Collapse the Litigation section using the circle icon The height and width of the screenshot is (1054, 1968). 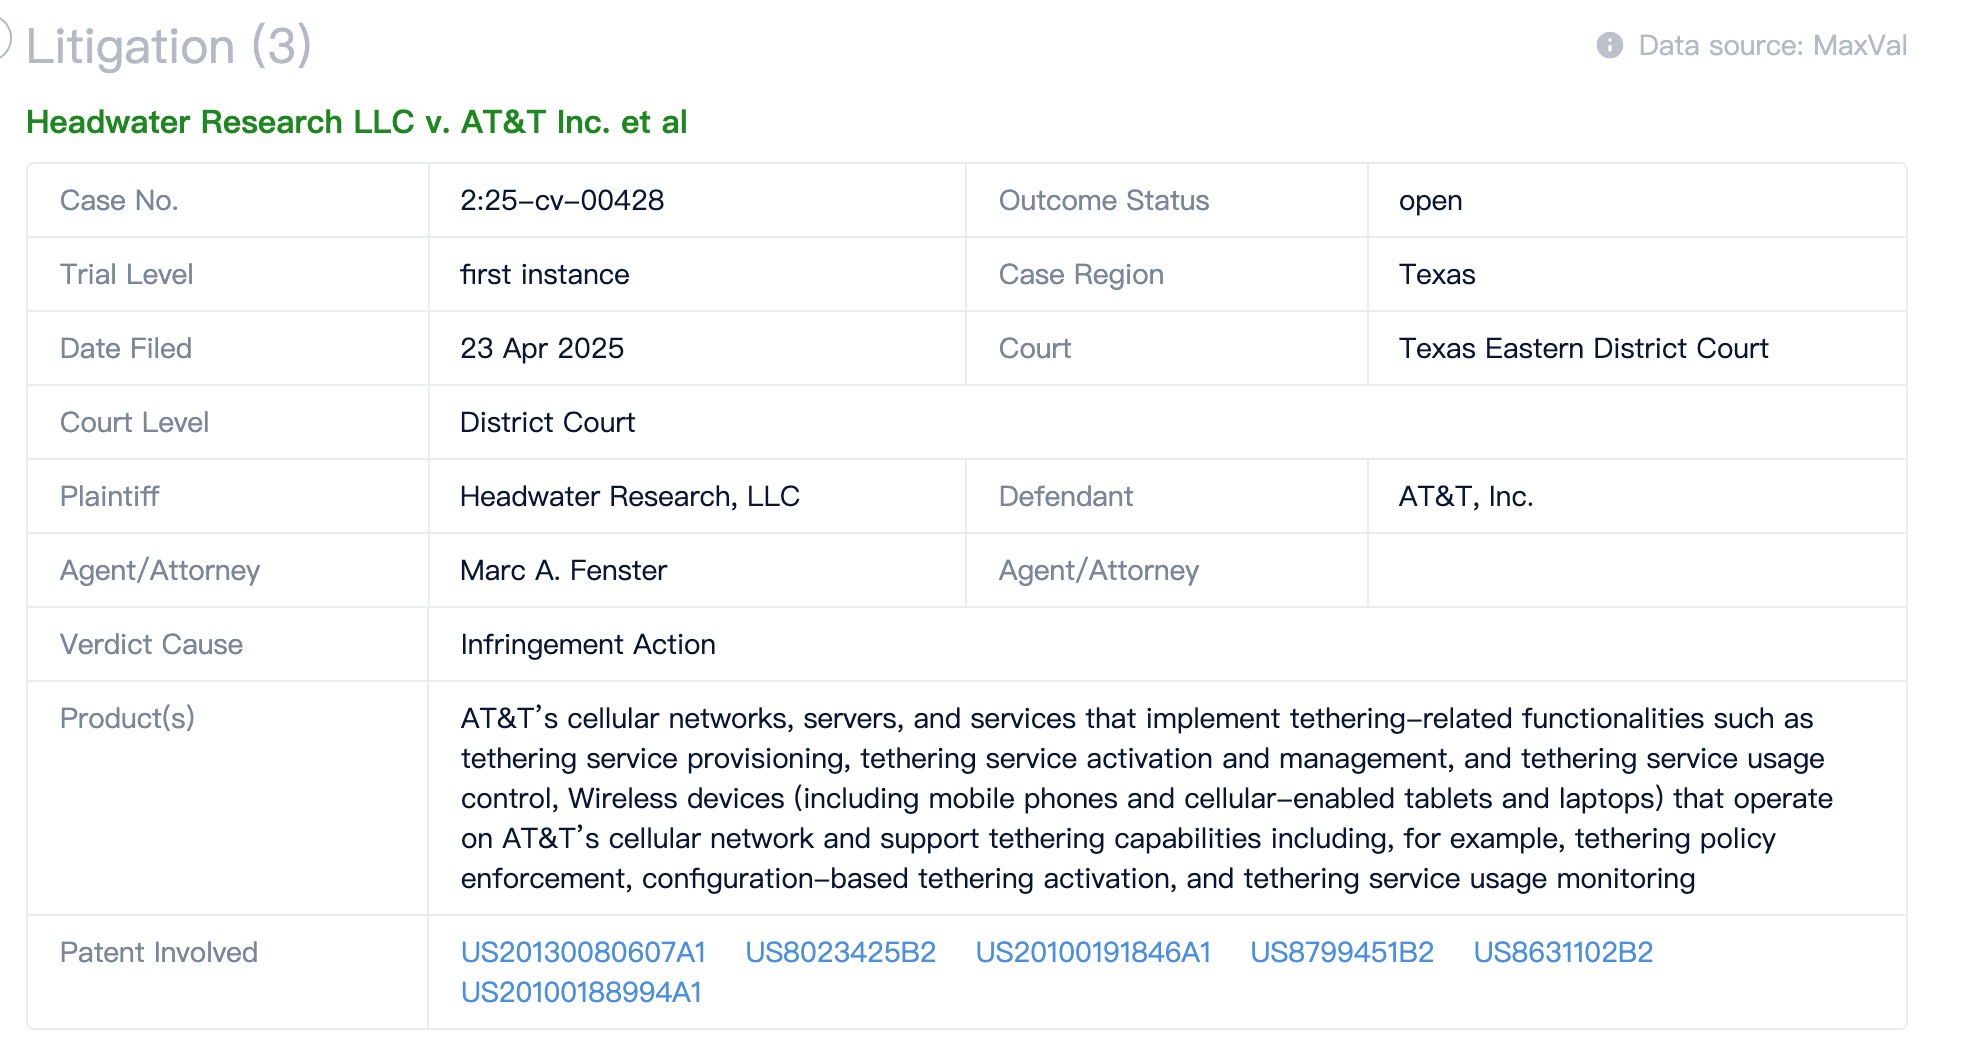pos(4,42)
